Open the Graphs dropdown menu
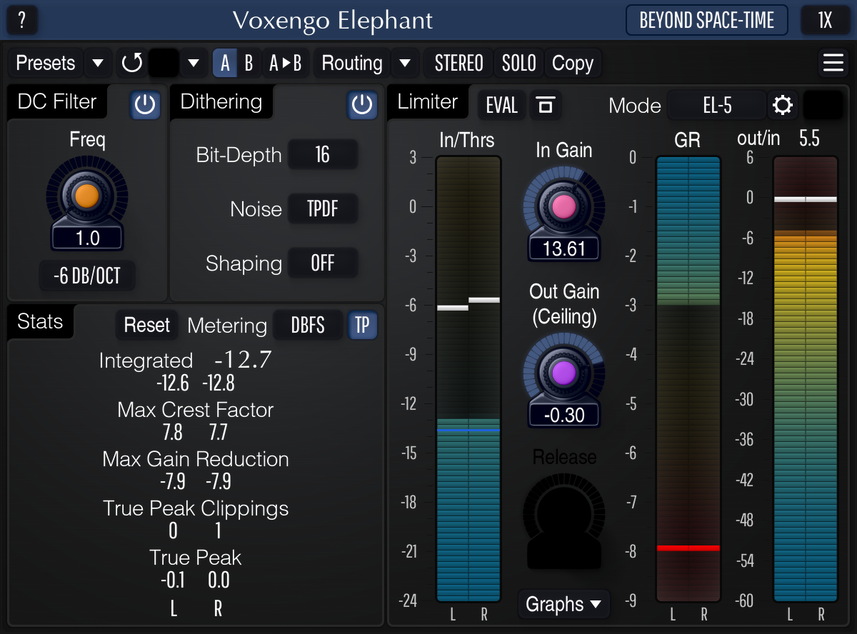857x634 pixels. pos(564,604)
